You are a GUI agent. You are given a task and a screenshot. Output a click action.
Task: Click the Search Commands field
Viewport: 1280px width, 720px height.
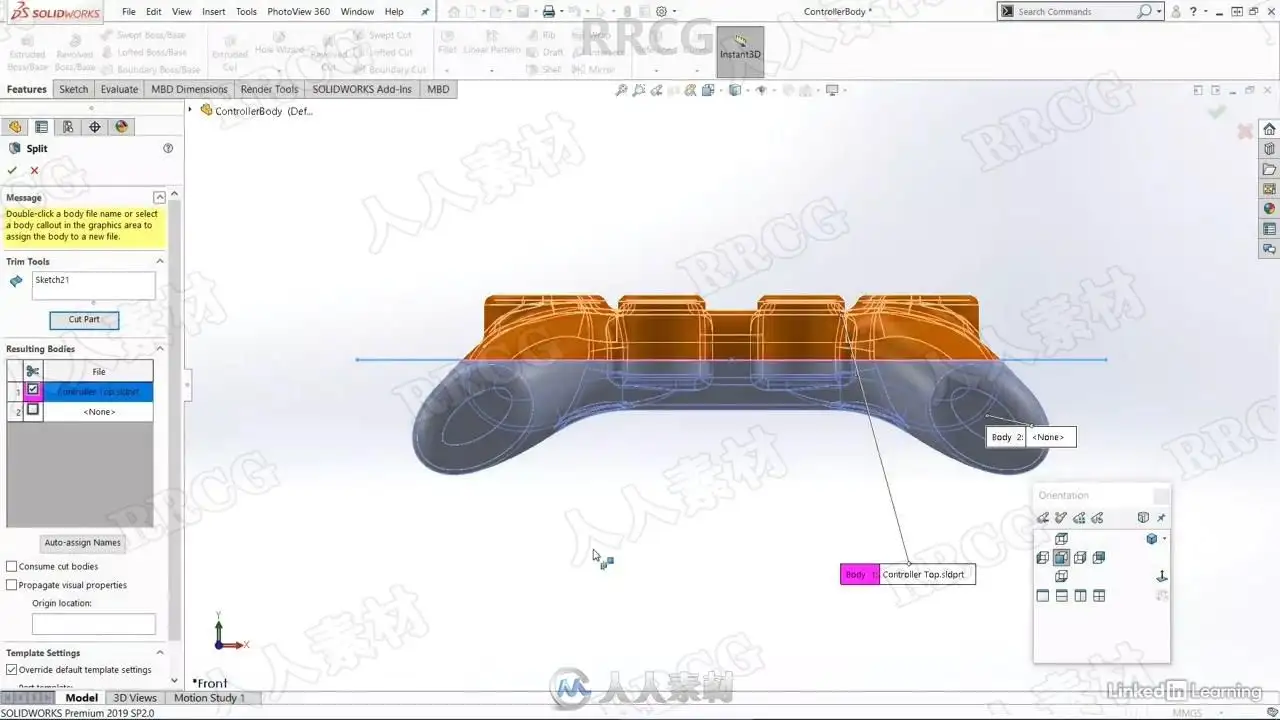pos(1075,12)
